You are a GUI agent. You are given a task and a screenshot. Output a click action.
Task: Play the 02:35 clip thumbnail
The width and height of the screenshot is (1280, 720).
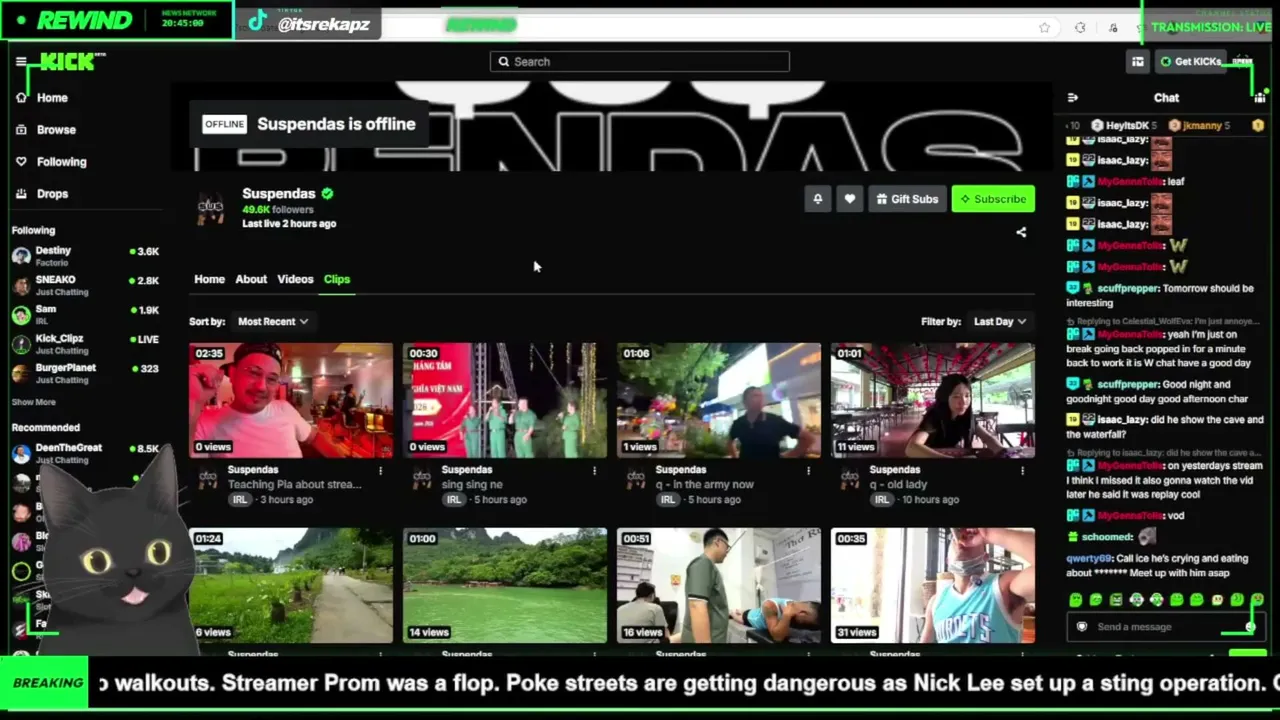[291, 400]
